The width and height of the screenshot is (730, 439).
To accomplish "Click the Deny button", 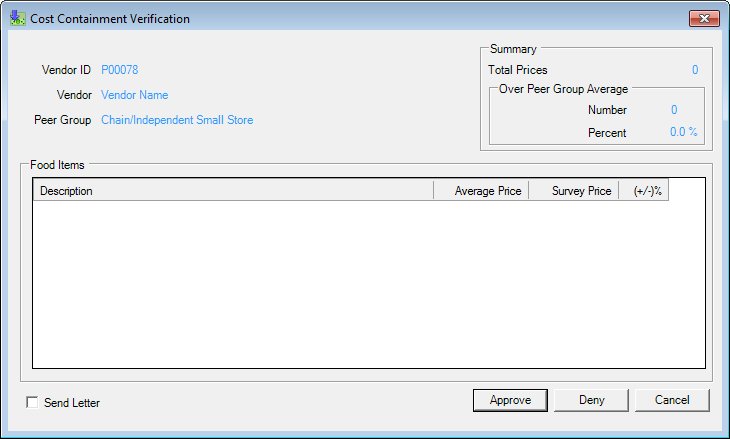I will 591,400.
